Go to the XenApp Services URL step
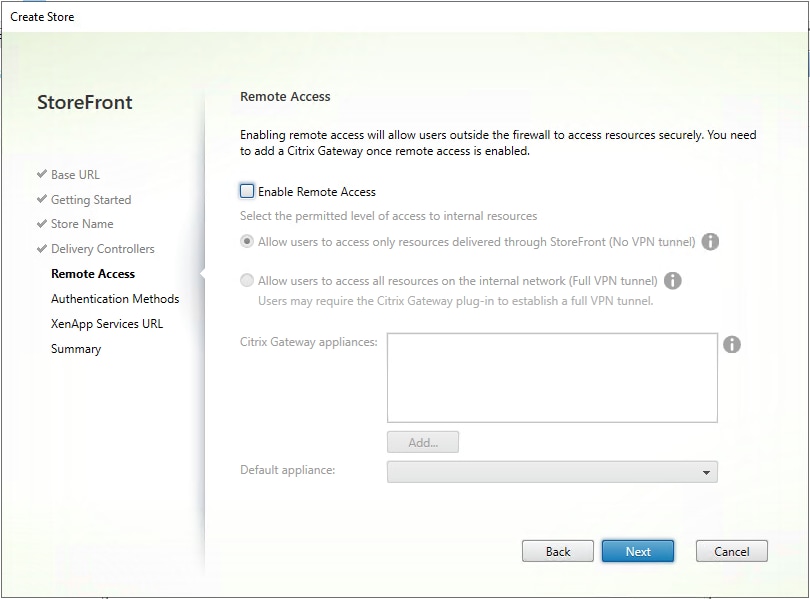 click(x=109, y=323)
